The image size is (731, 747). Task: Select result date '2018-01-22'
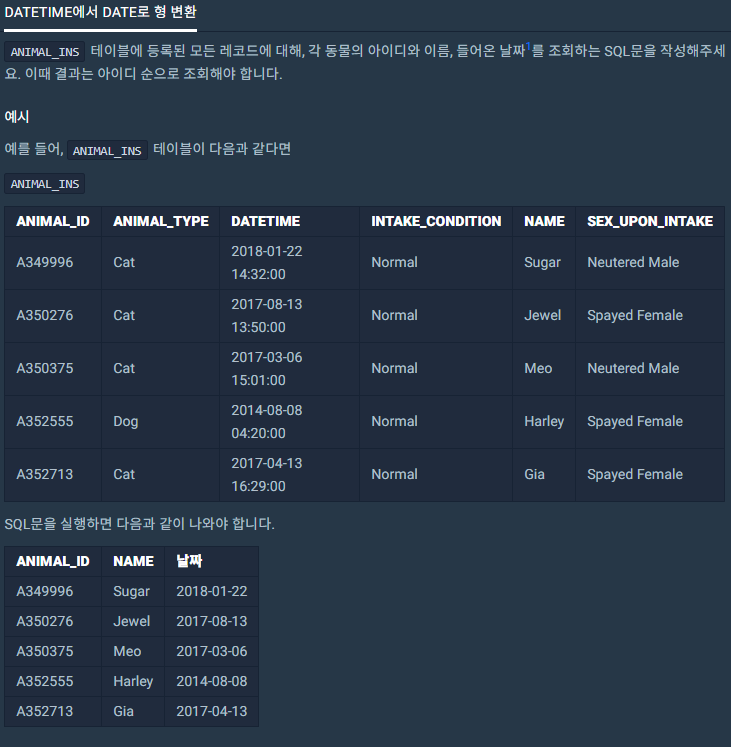click(212, 592)
